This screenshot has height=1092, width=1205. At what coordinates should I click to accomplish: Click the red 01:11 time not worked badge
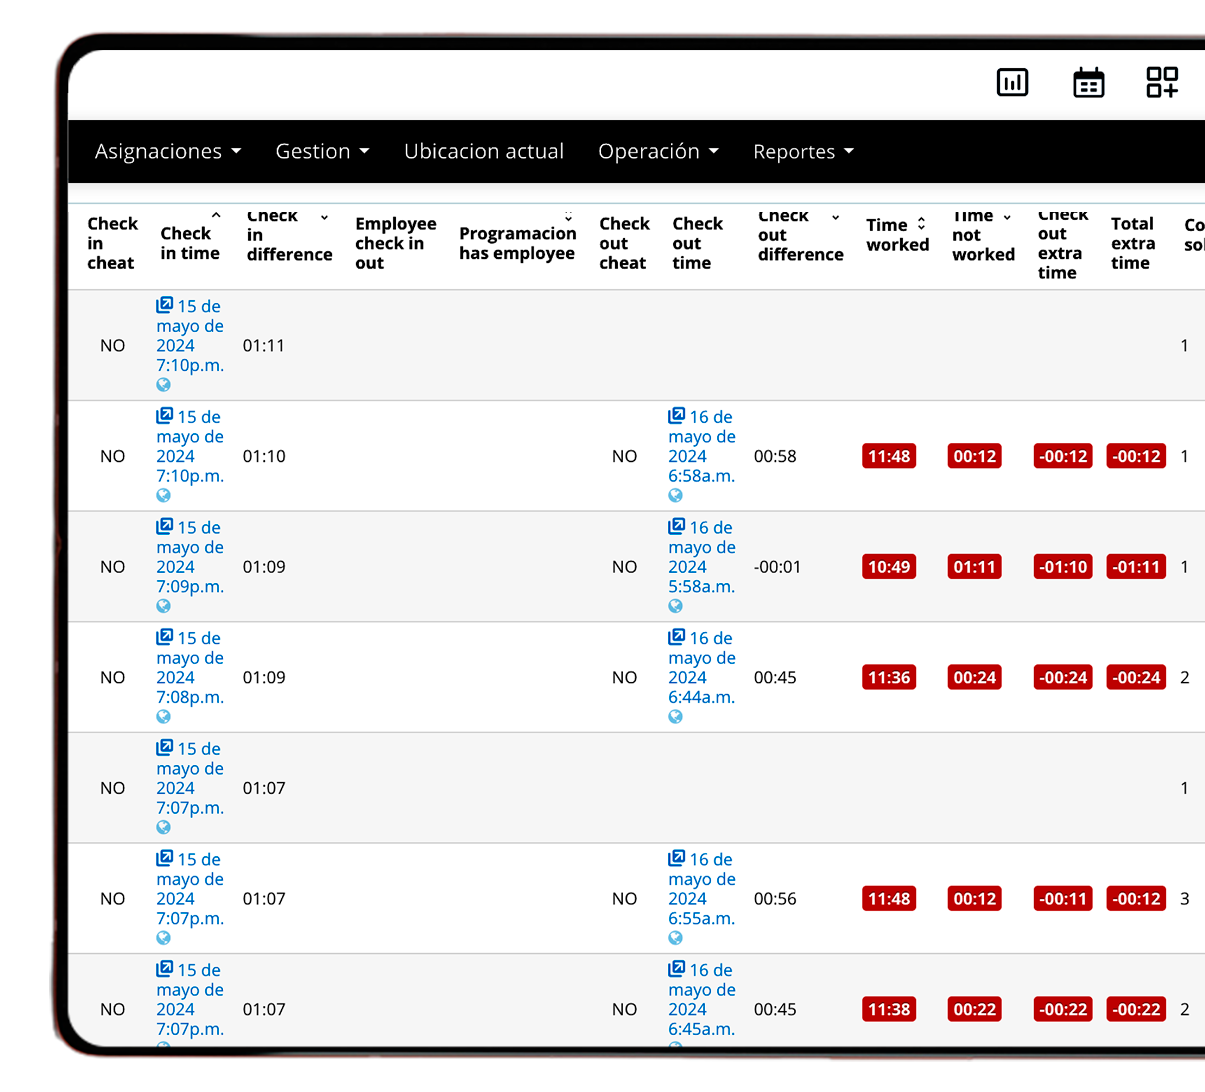click(x=974, y=567)
